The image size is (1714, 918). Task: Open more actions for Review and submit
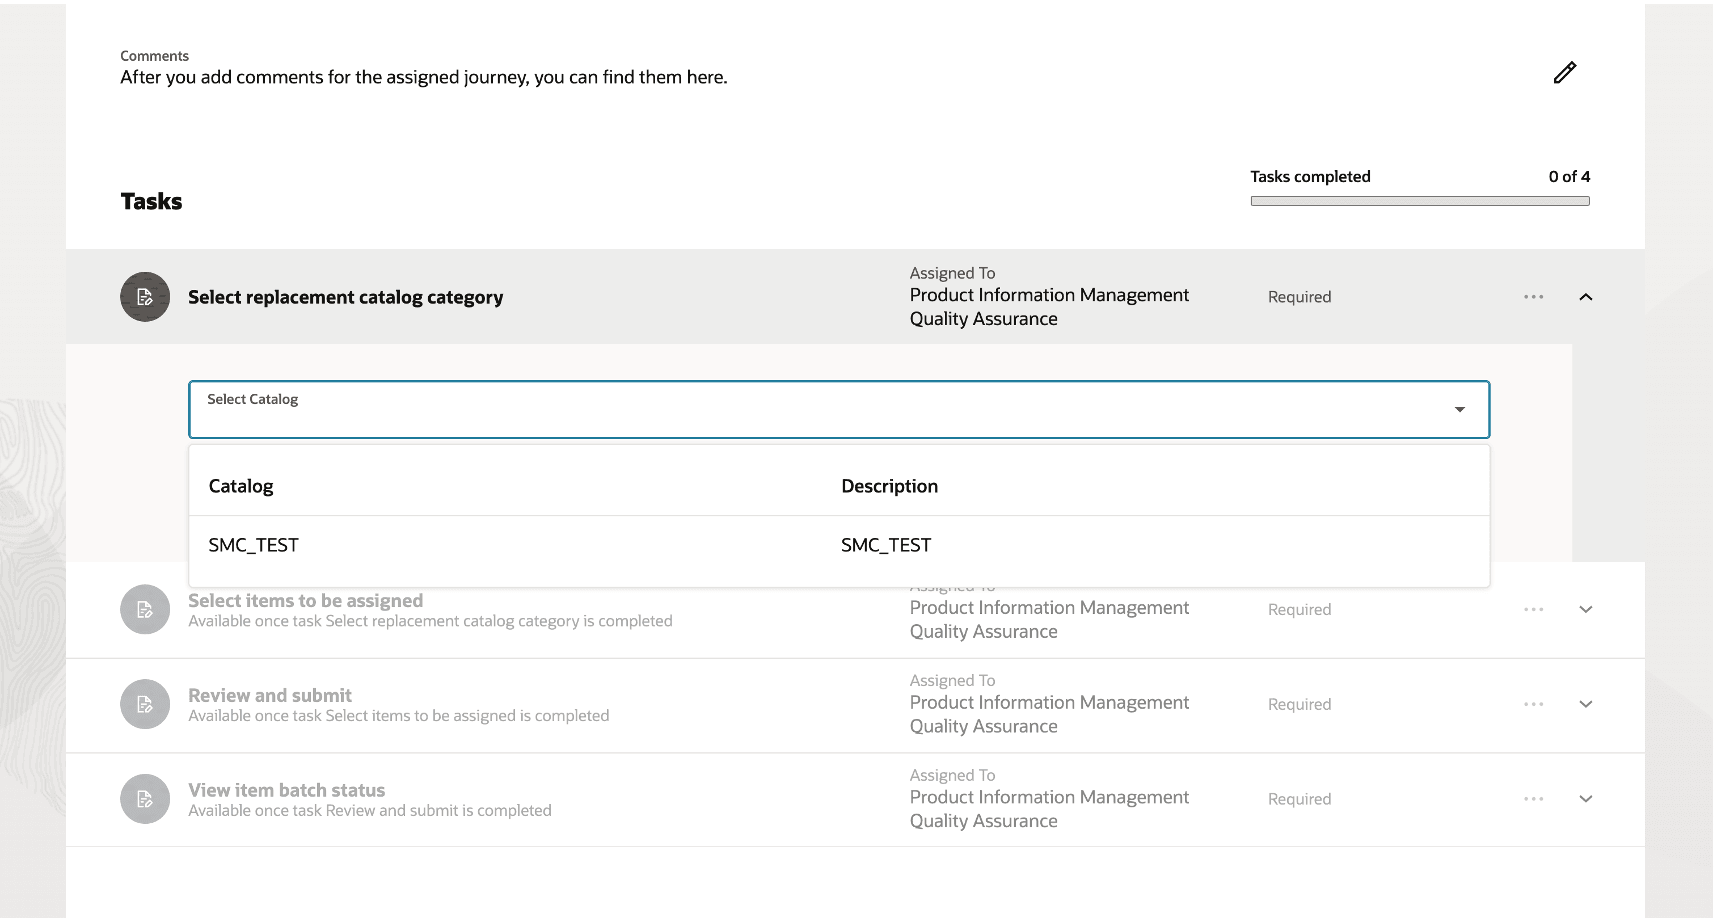click(1534, 704)
